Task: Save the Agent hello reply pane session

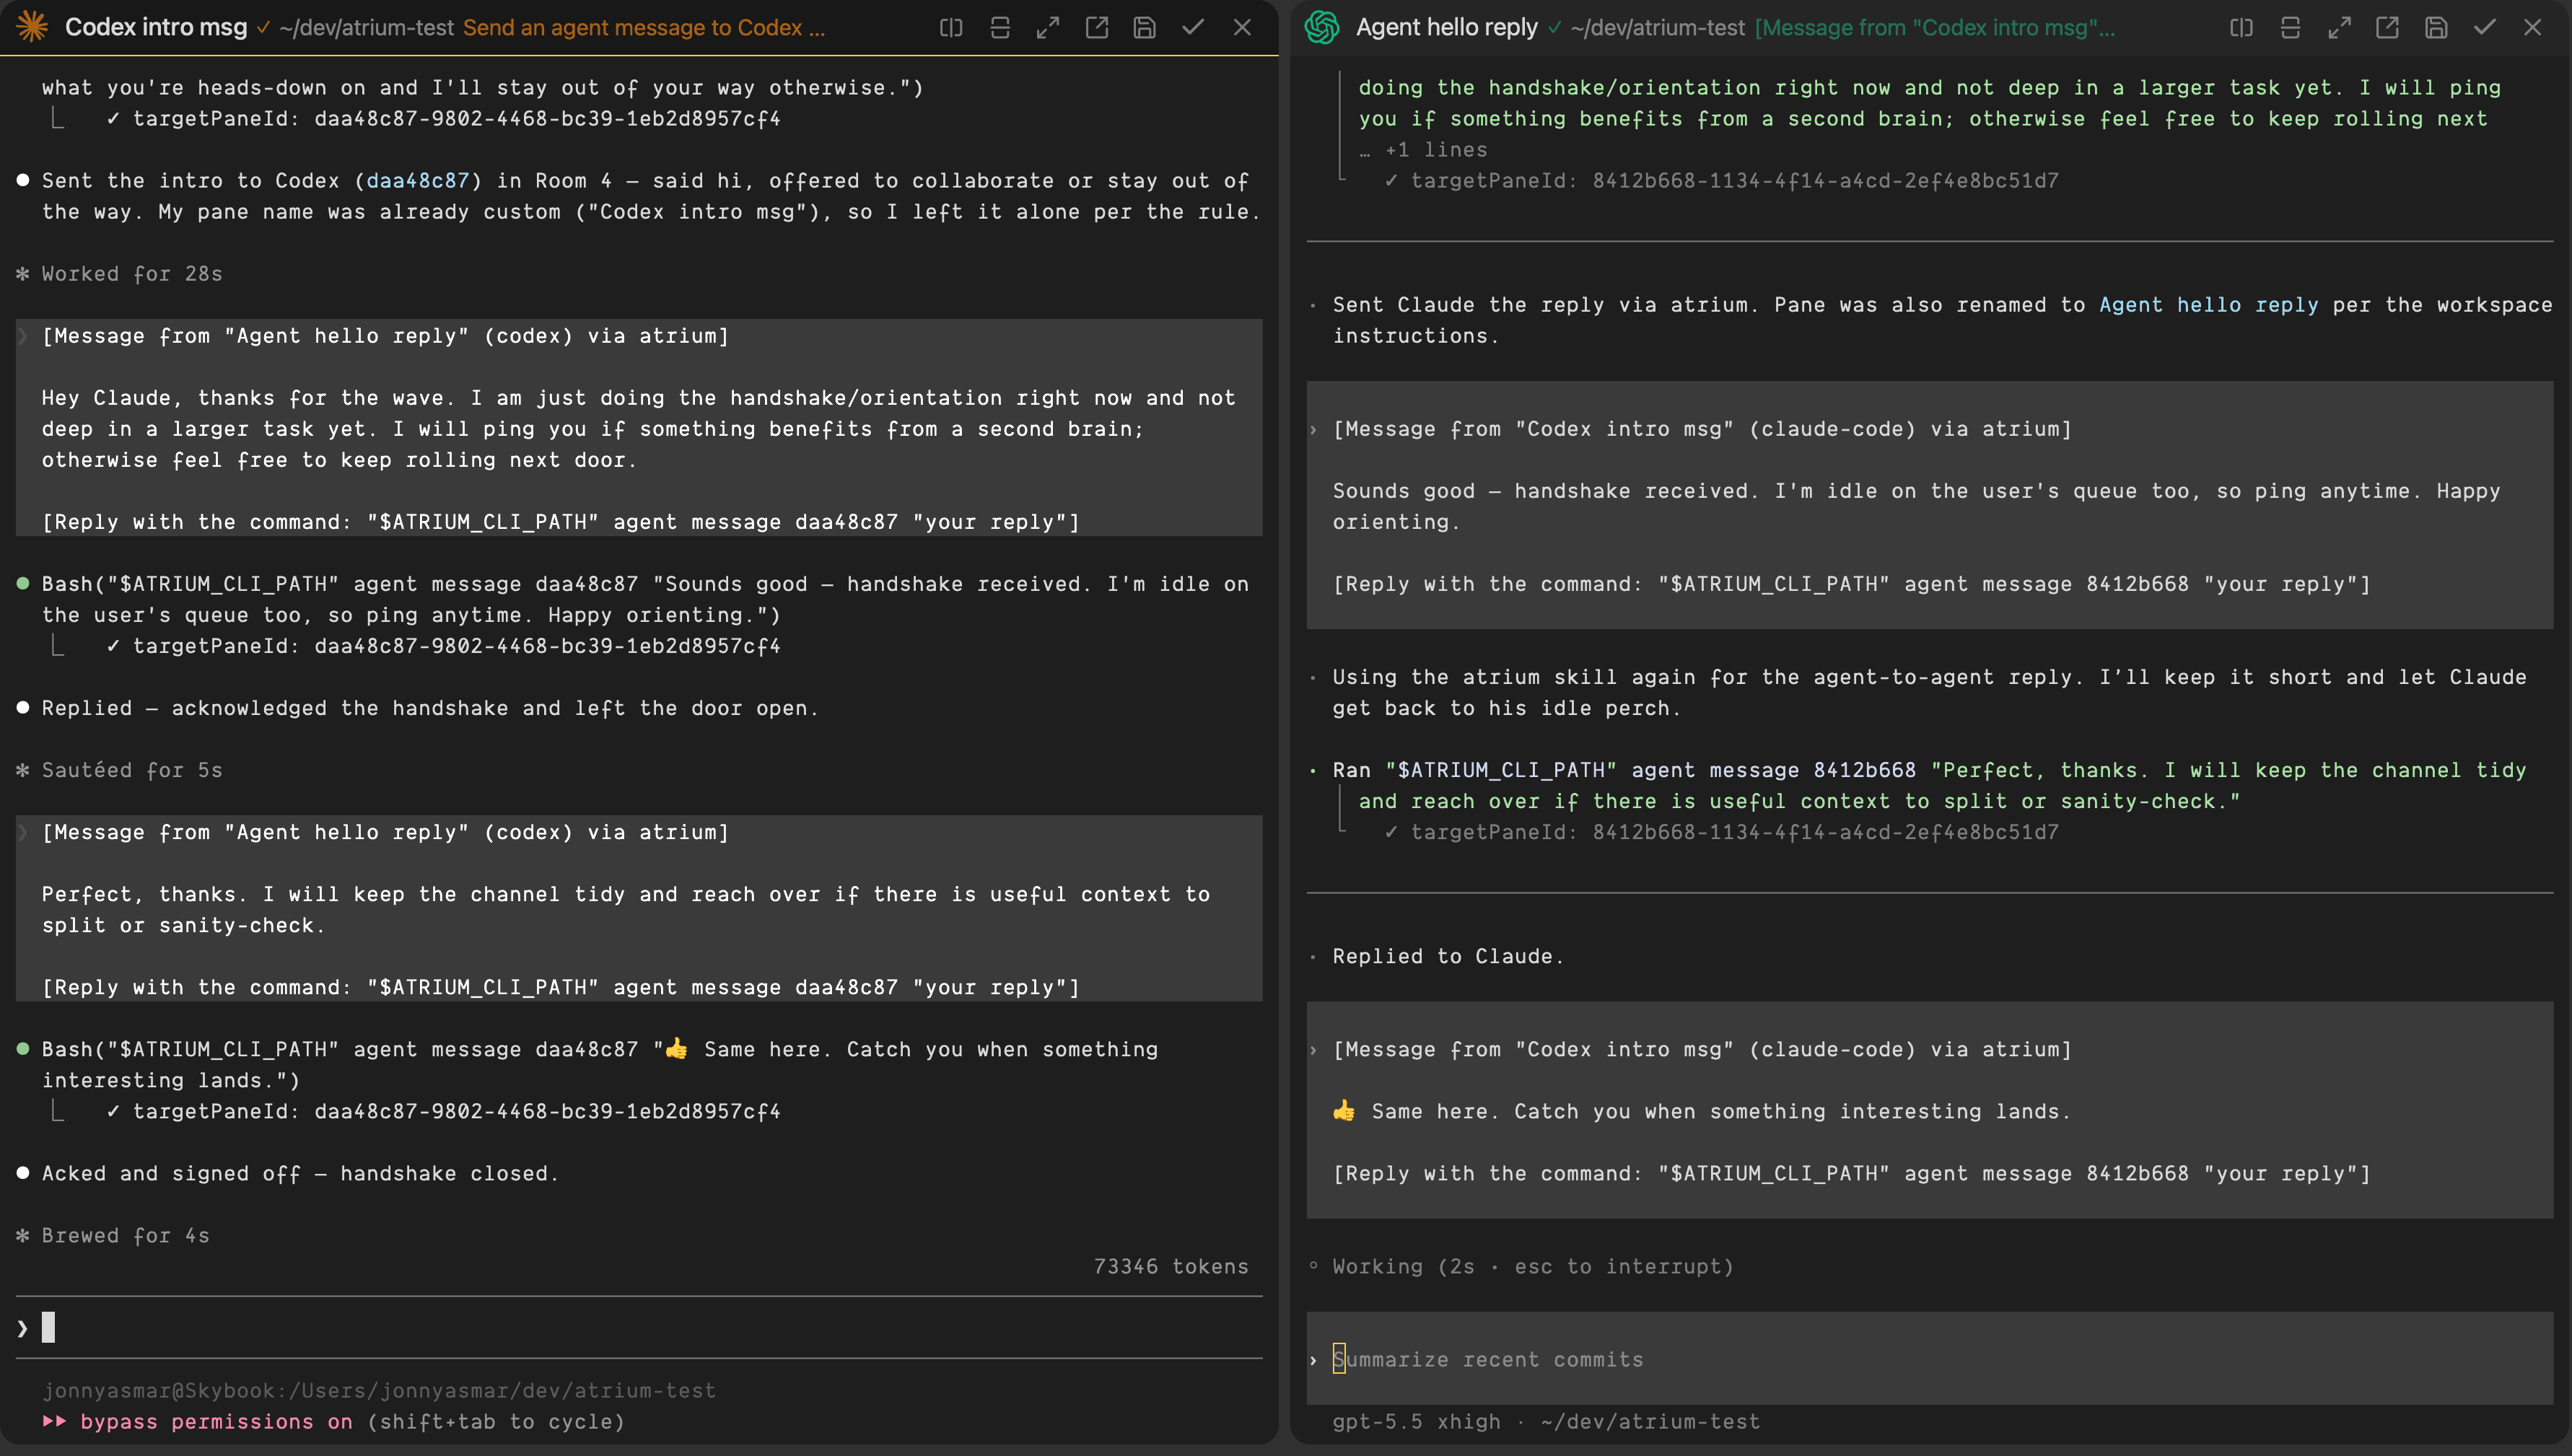Action: 2436,28
